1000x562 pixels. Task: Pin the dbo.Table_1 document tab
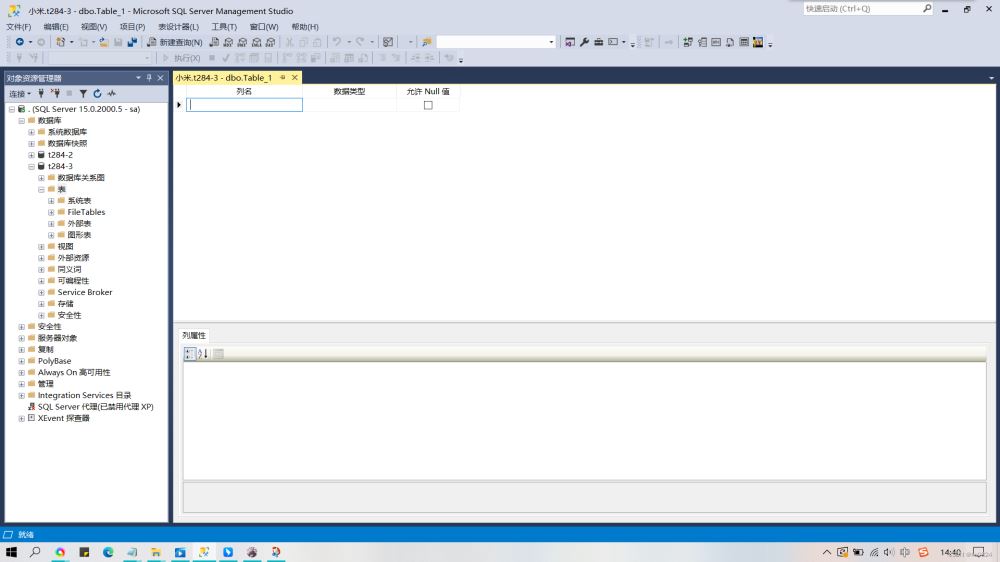click(x=283, y=77)
